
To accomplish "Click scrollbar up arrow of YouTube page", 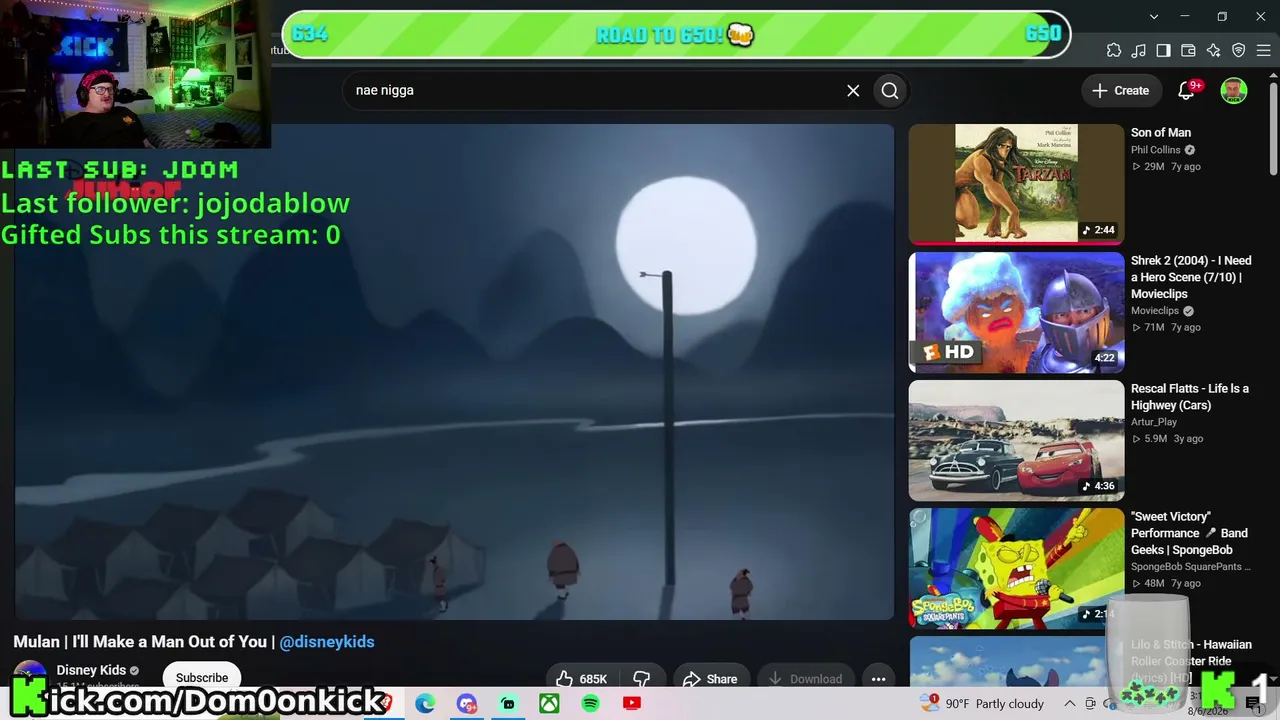I will pos(1273,78).
